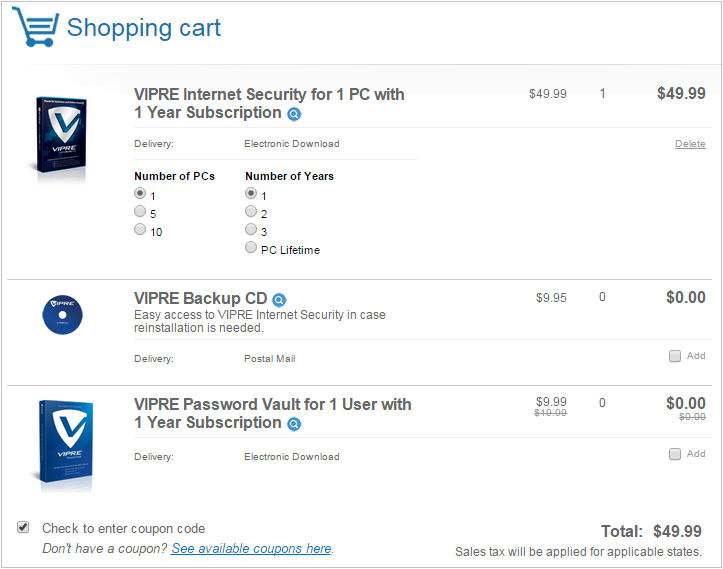Choose 3 under Number of Years
Viewport: 723px width, 569px height.
click(251, 229)
